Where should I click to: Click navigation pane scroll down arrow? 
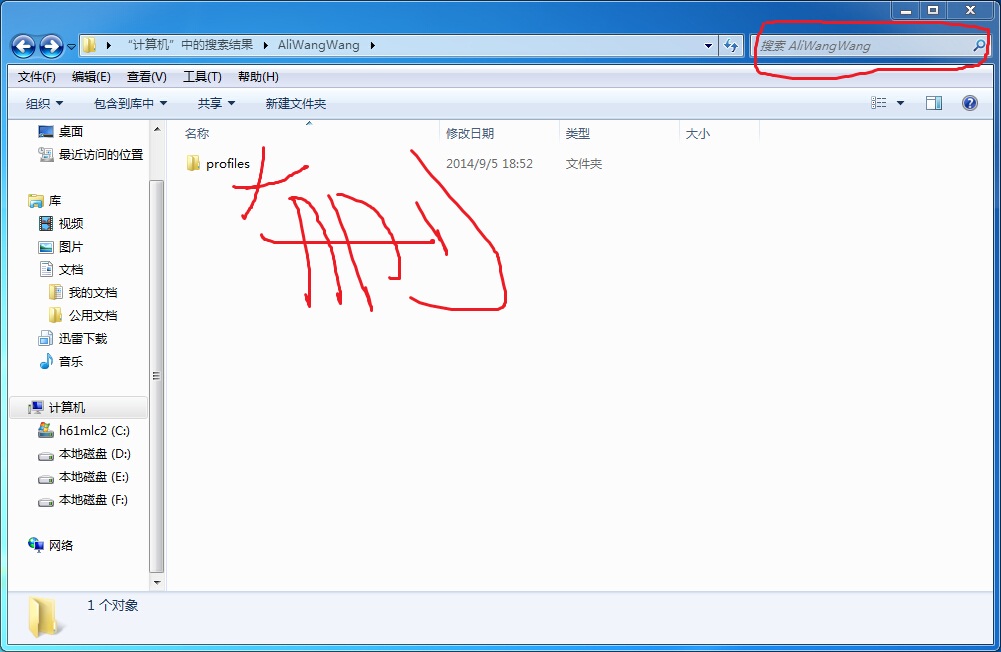pyautogui.click(x=157, y=582)
